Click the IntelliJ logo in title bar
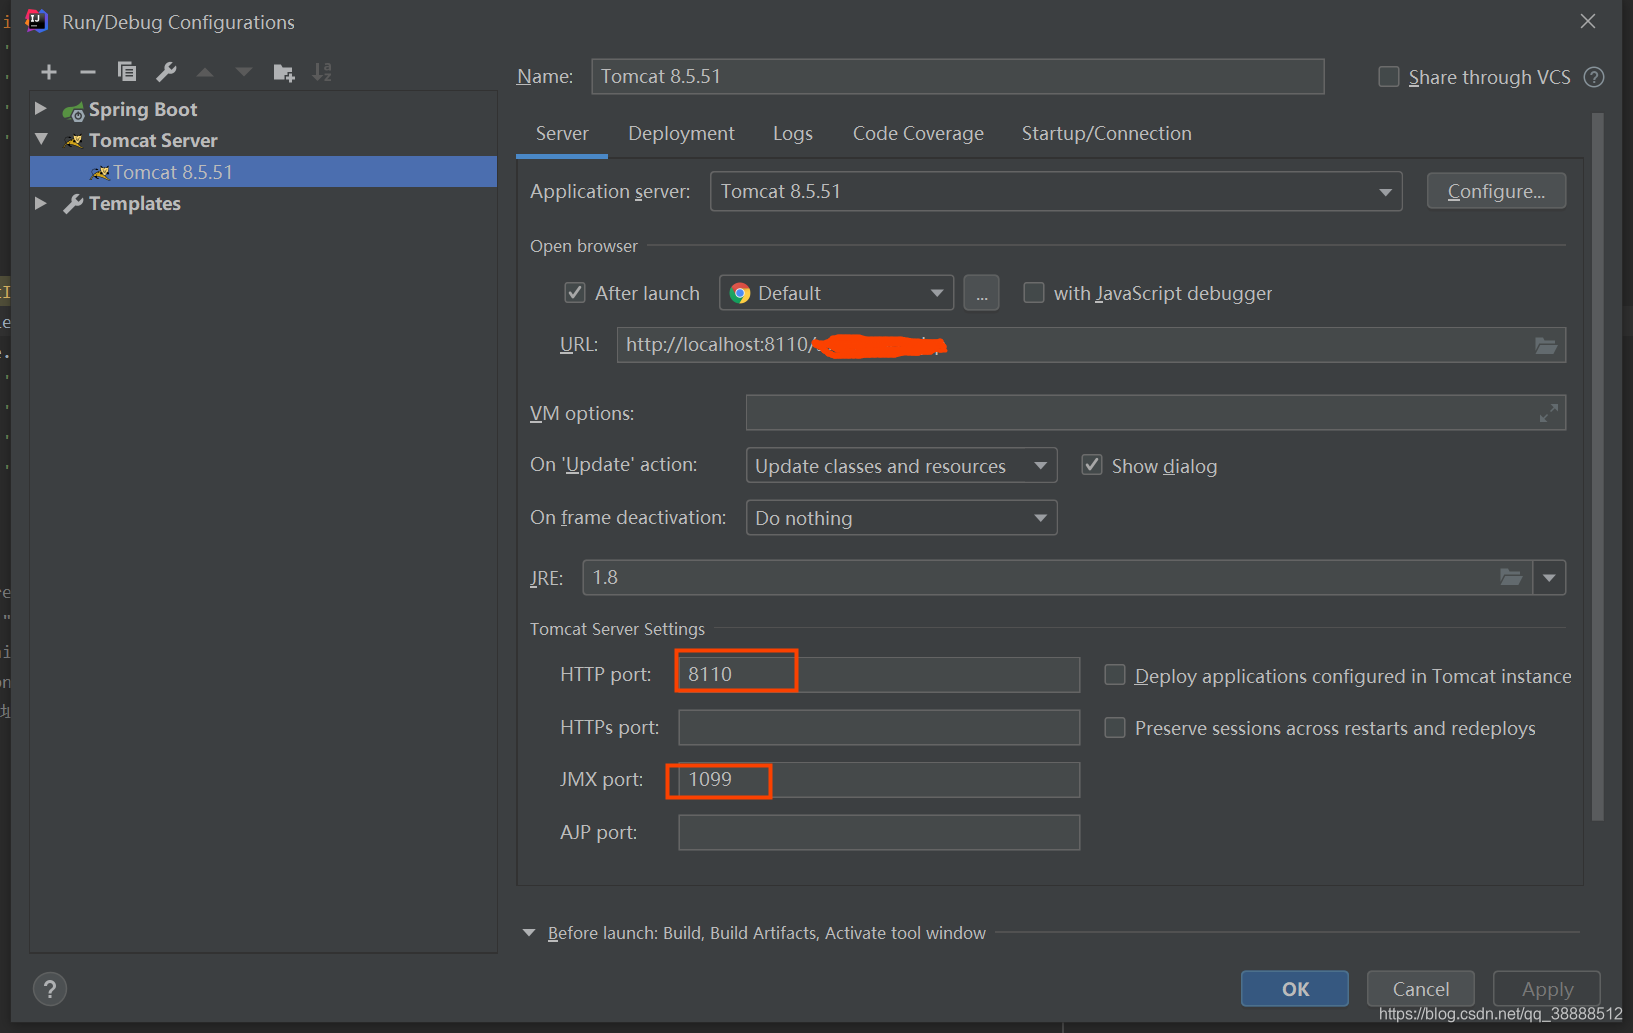The image size is (1633, 1033). [36, 21]
